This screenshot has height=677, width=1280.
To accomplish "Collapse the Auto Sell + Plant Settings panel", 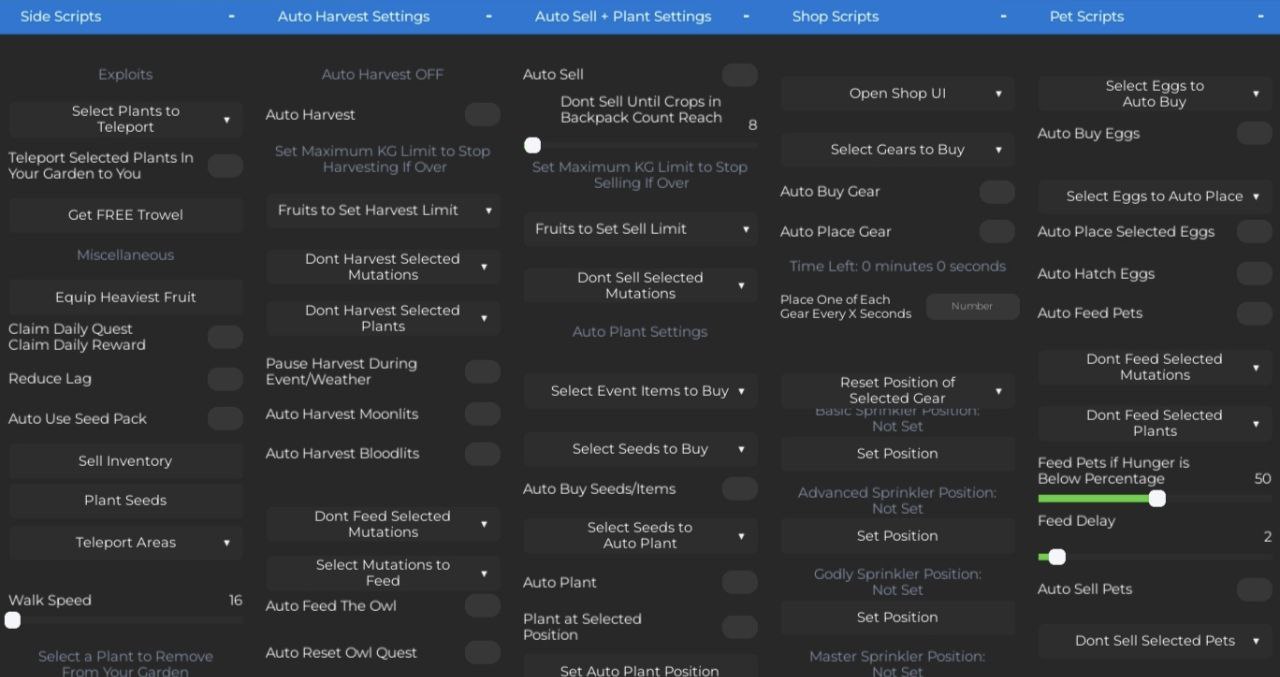I will coord(746,17).
